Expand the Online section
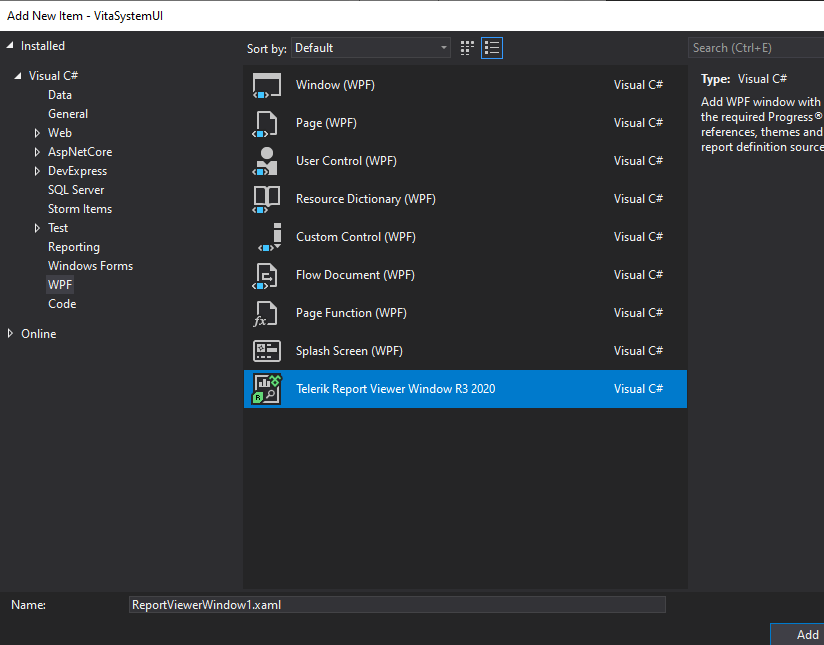Screen dimensions: 824x645 click(x=11, y=334)
